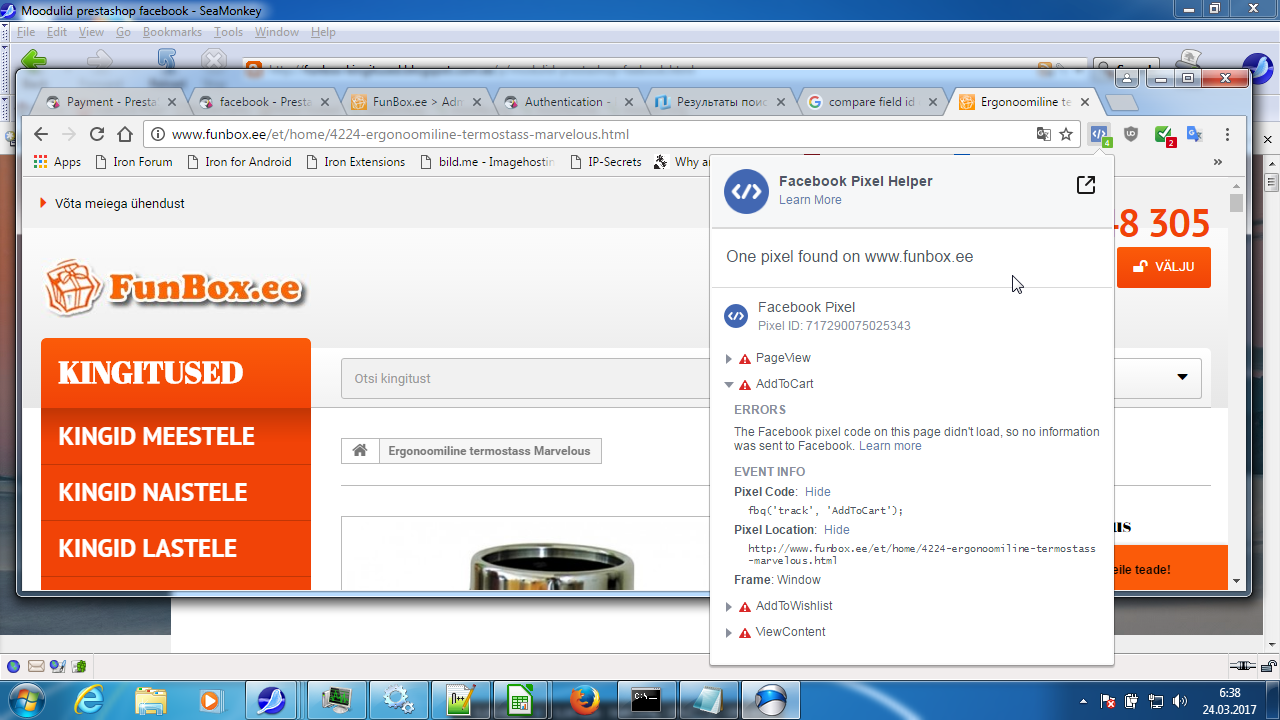The width and height of the screenshot is (1280, 720).
Task: Show hidden system tray icons
Action: (x=1085, y=701)
